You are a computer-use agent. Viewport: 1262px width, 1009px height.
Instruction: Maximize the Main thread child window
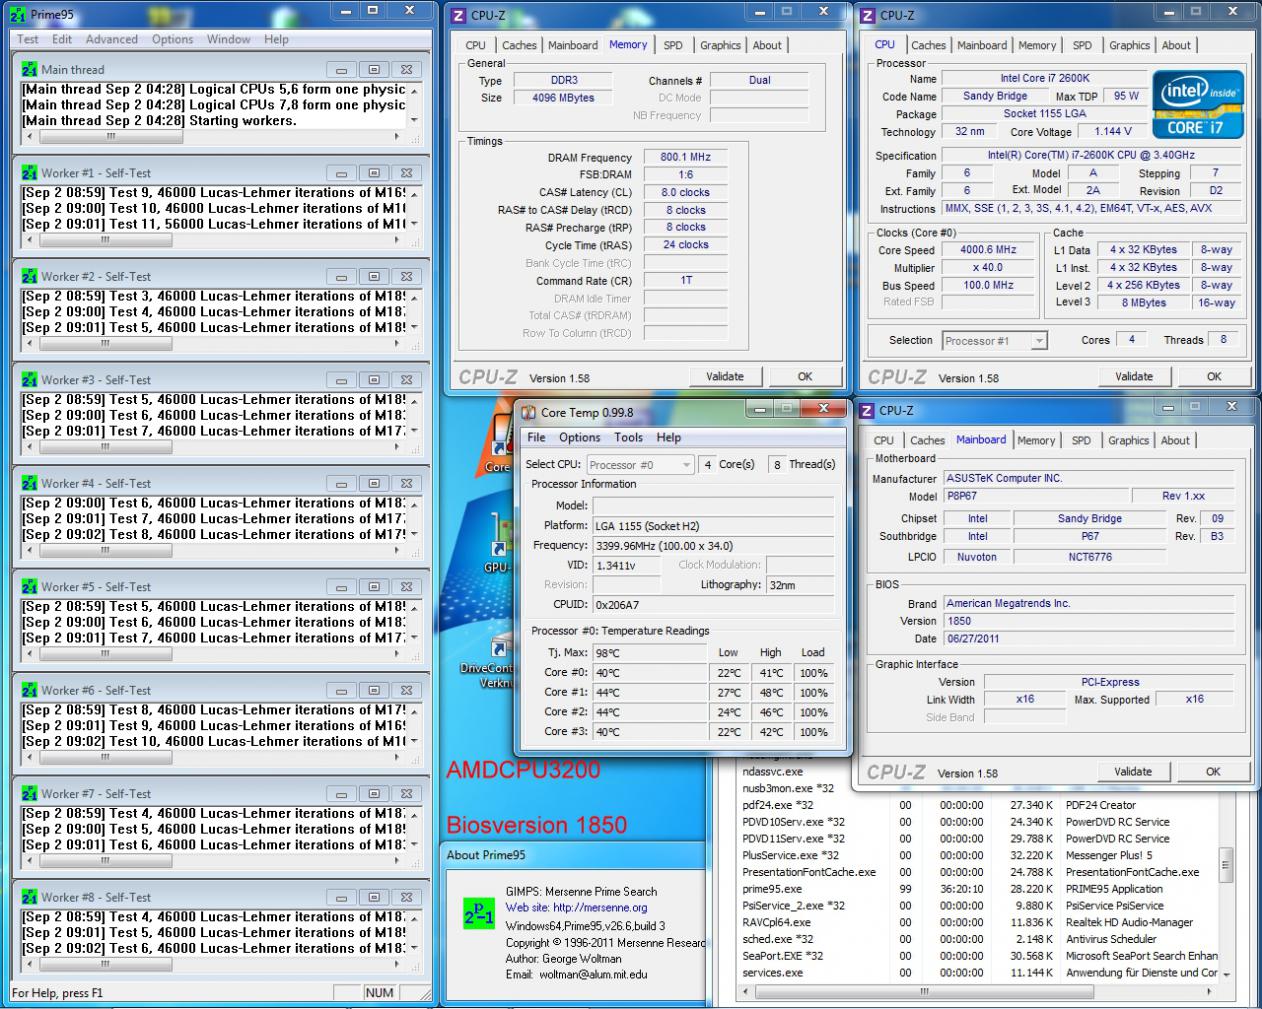pos(374,70)
